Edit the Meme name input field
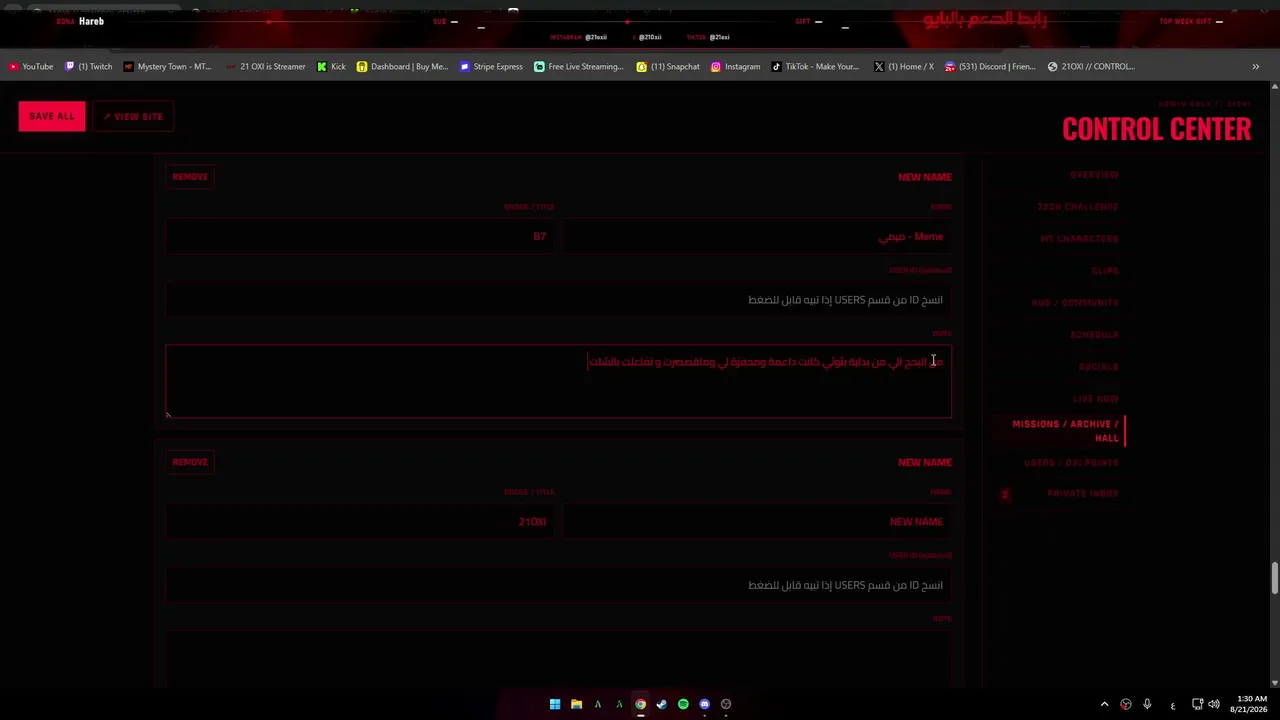This screenshot has width=1280, height=720. click(757, 237)
